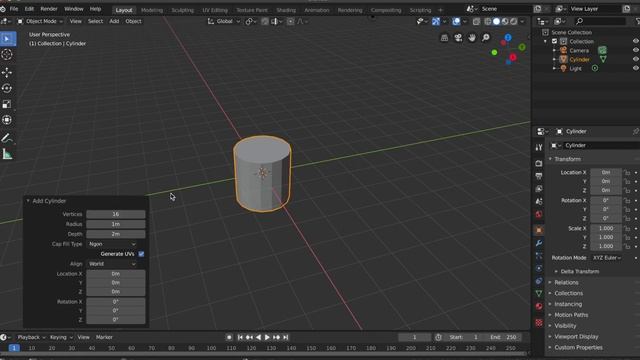
Task: Click the outliner search magnifier icon
Action: click(580, 21)
